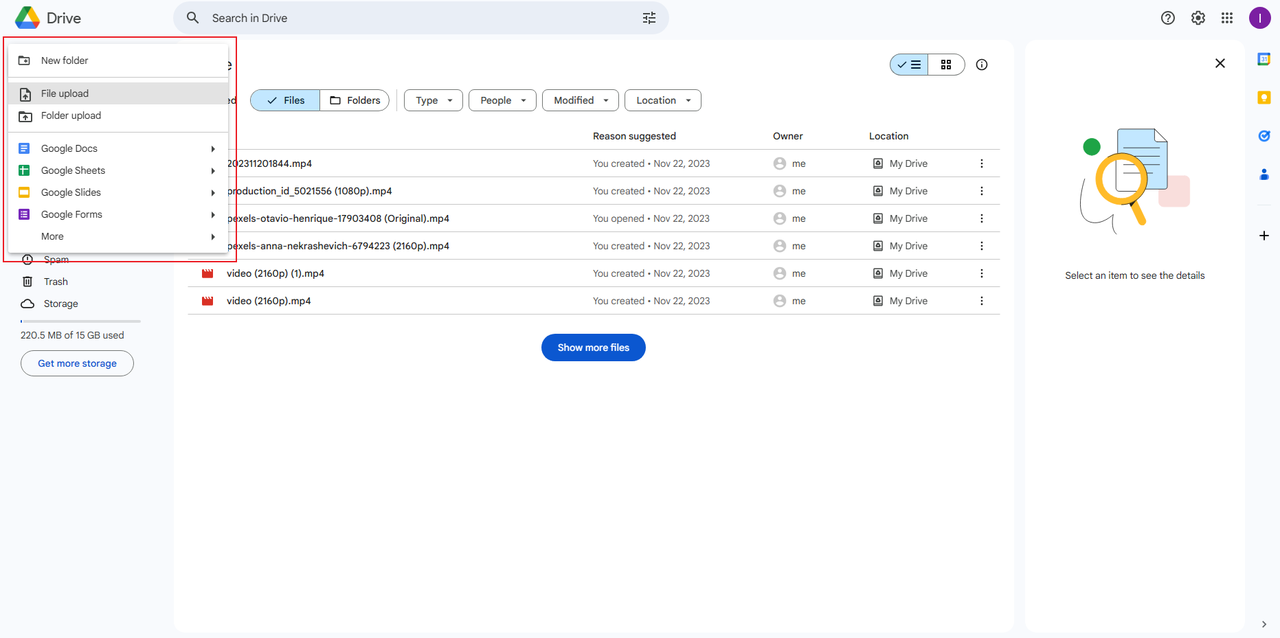Expand the Google Slides submenu arrow

(213, 193)
